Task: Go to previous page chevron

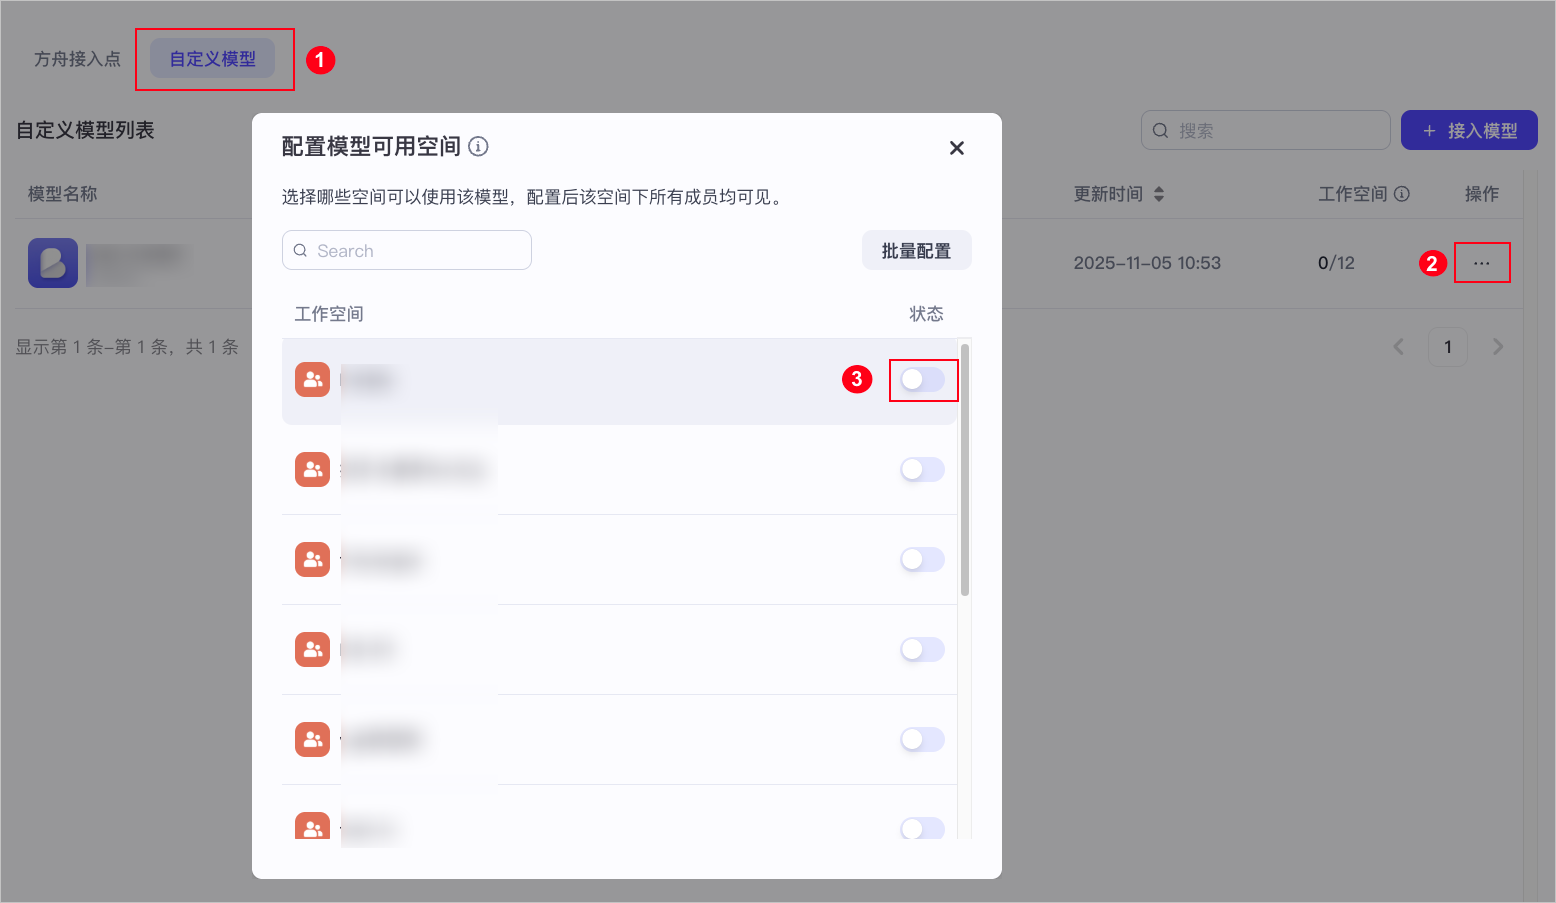Action: [x=1399, y=347]
